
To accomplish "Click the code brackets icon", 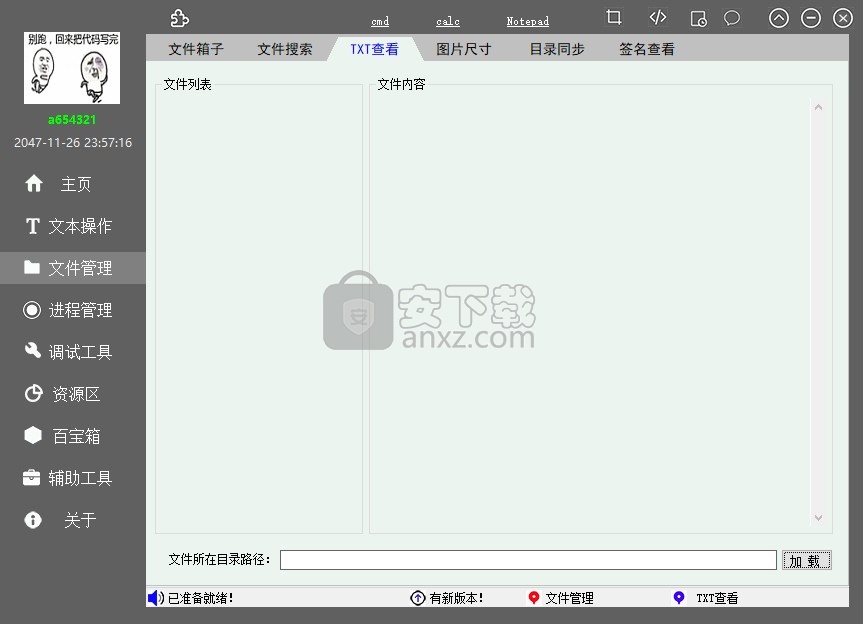I will [x=658, y=18].
